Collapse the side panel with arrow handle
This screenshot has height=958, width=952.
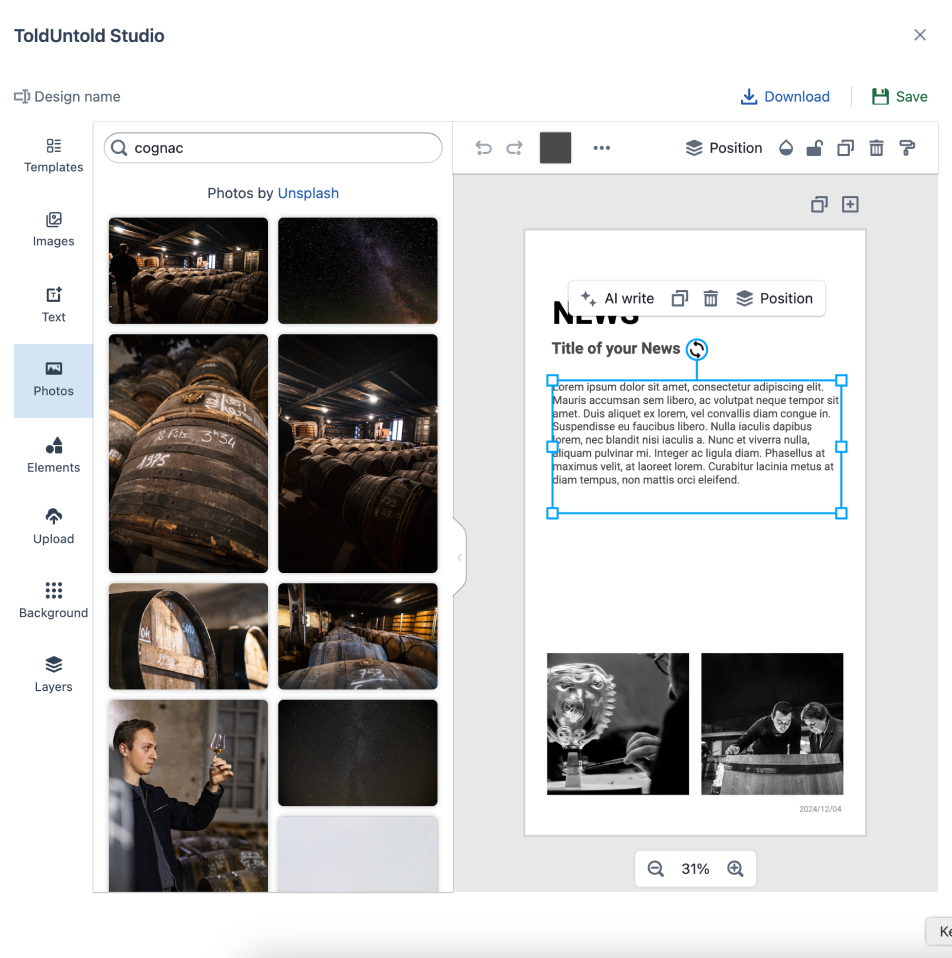(459, 557)
